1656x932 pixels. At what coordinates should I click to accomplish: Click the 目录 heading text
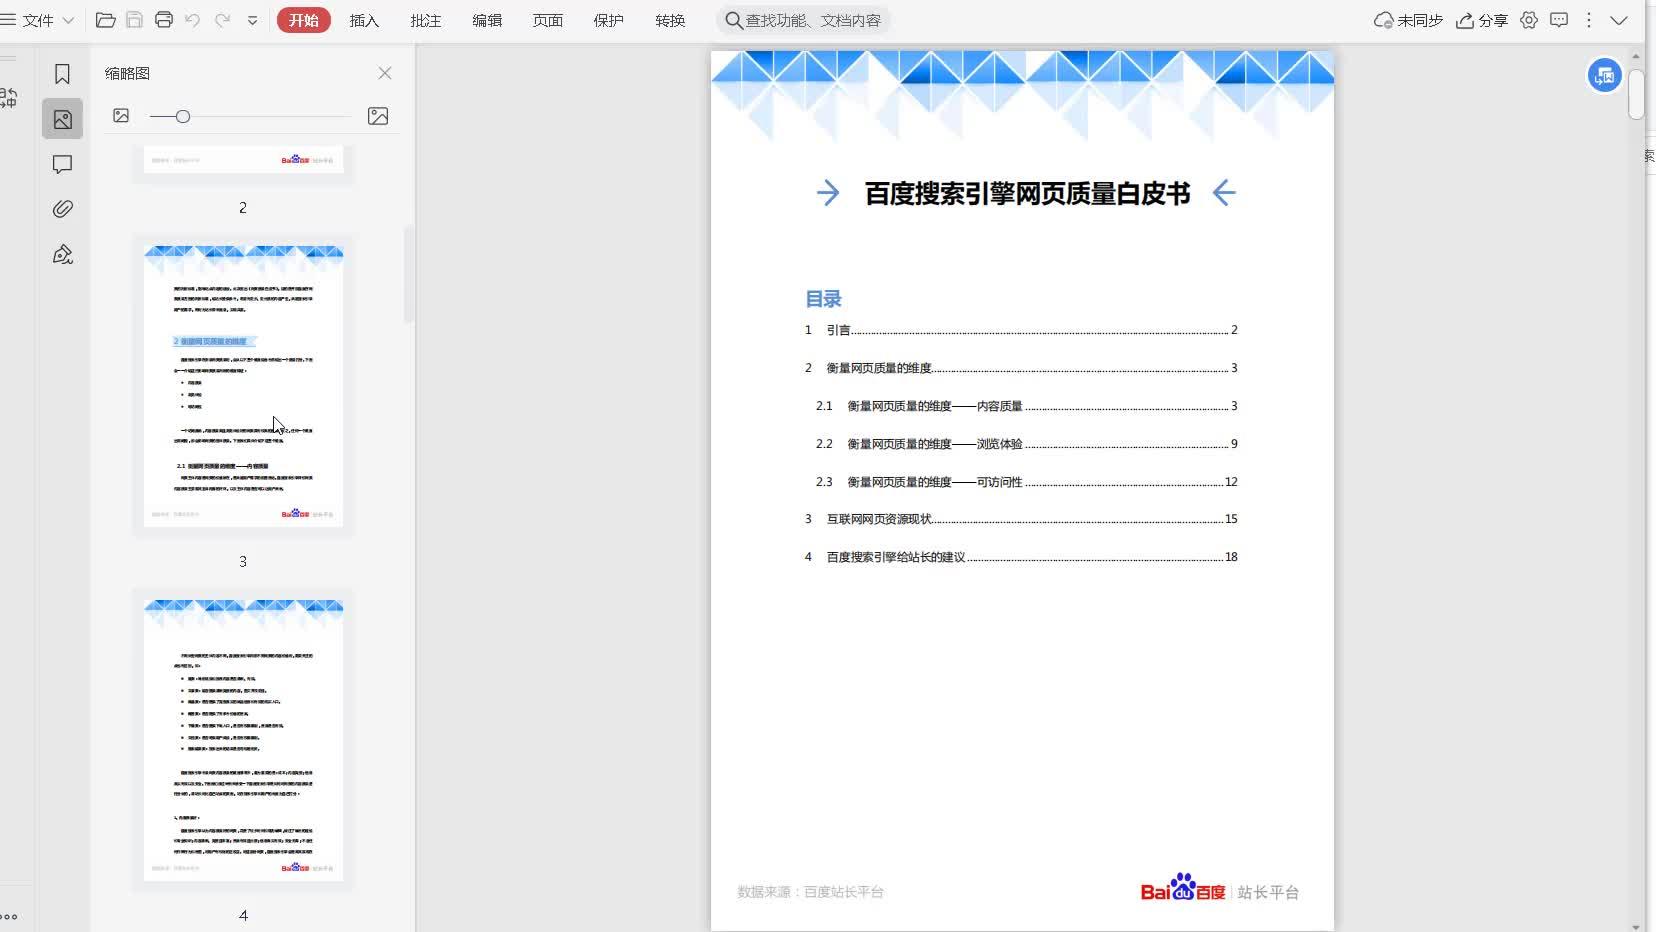click(x=823, y=299)
